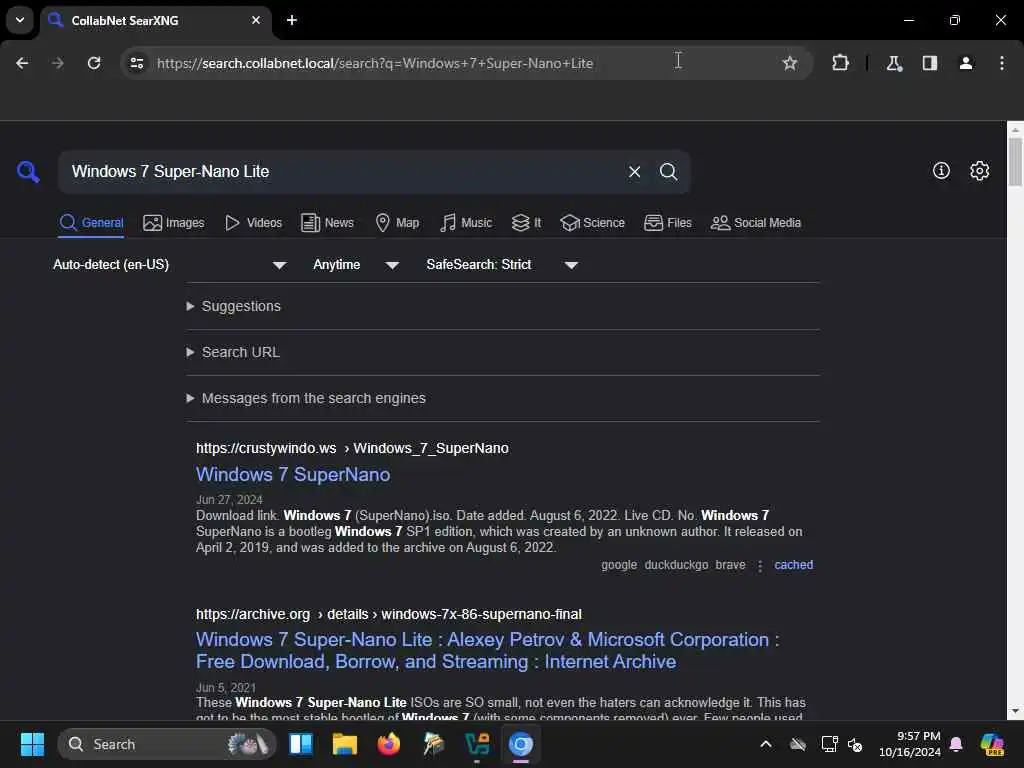This screenshot has height=768, width=1024.
Task: Open archive.org result URL
Action: (x=389, y=614)
